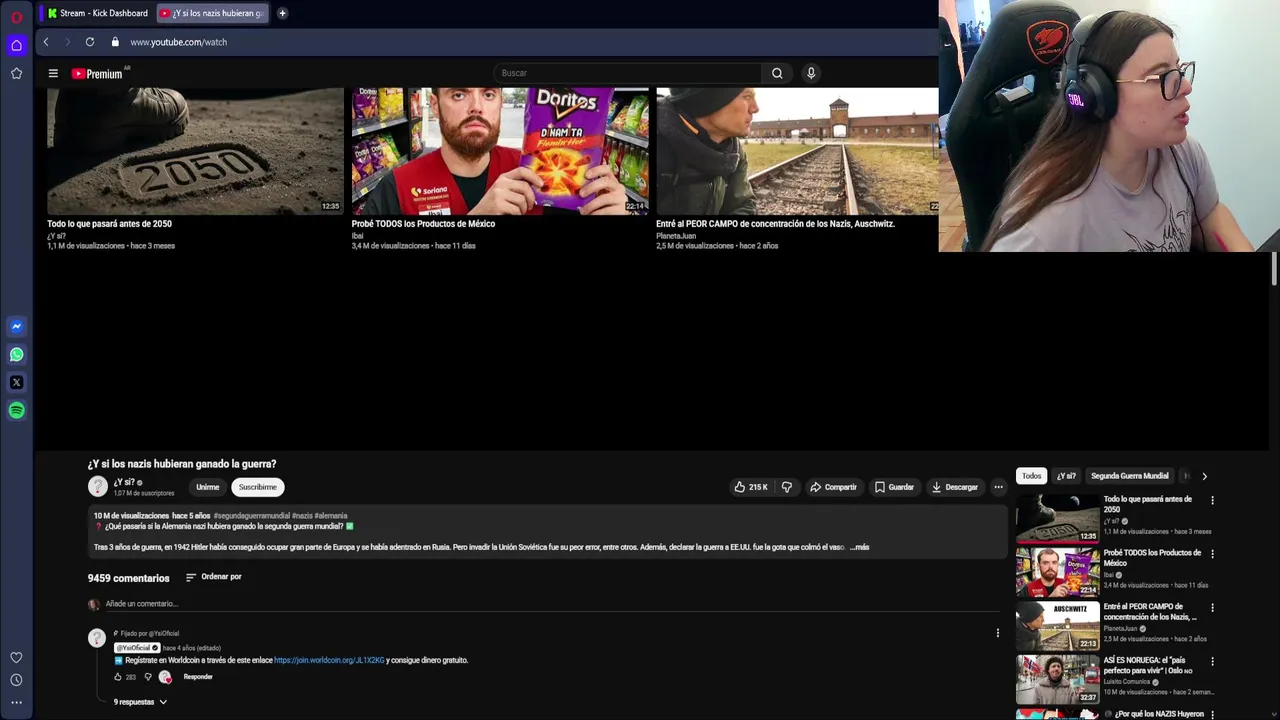Click the address bar URL field
This screenshot has height=720, width=1280.
[520, 42]
